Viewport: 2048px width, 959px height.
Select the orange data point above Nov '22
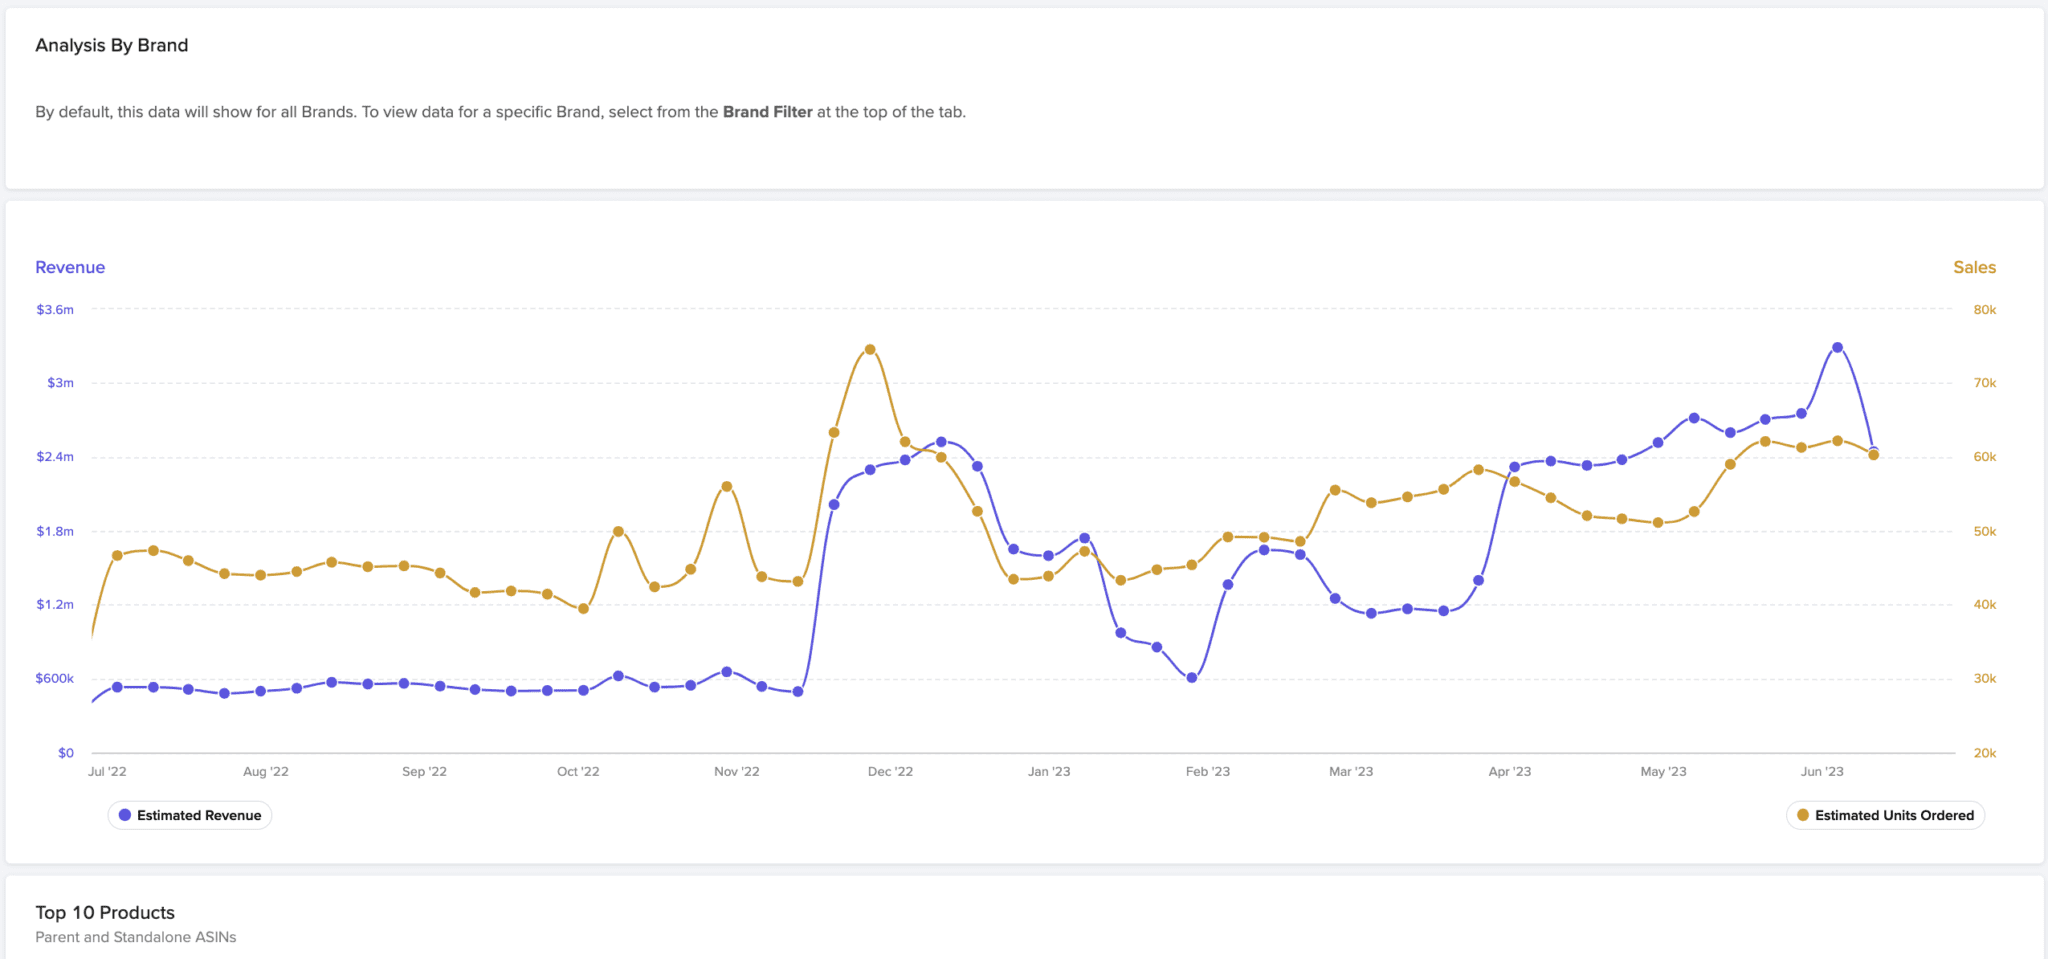coord(725,485)
